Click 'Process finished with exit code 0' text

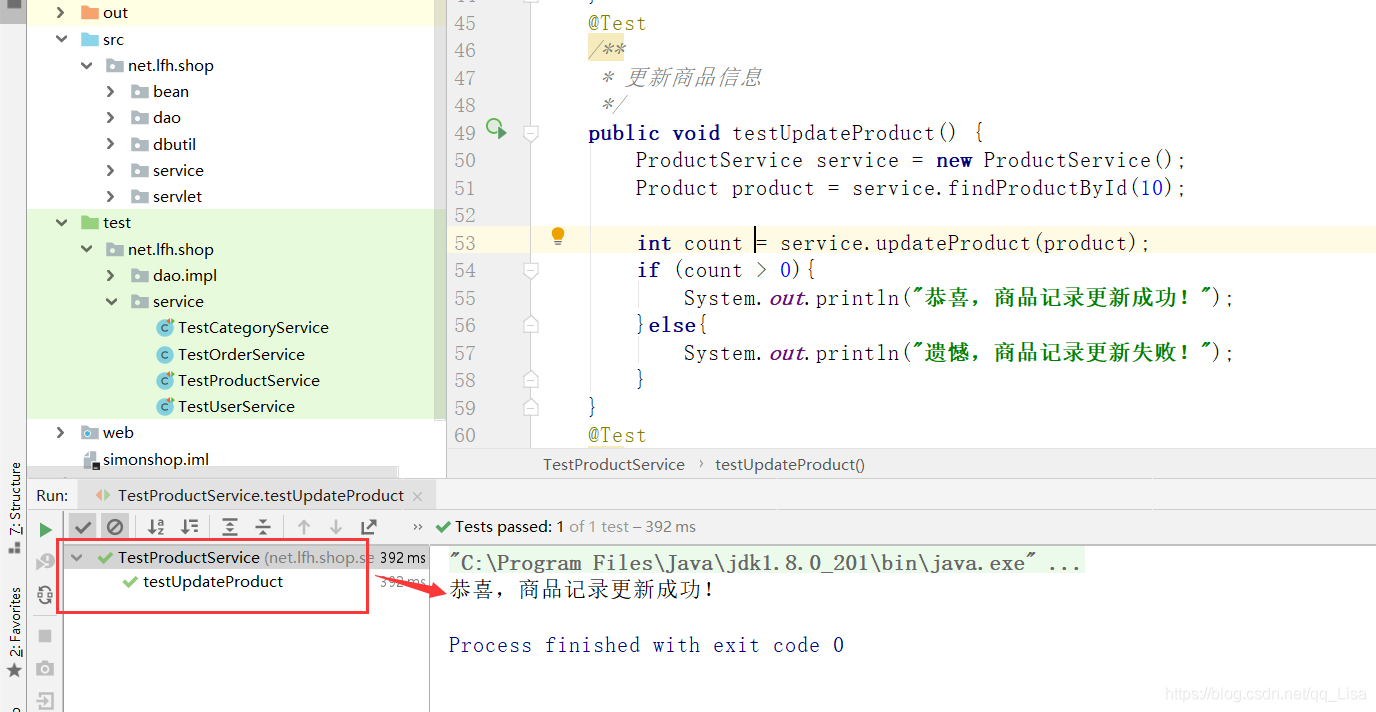(x=646, y=645)
